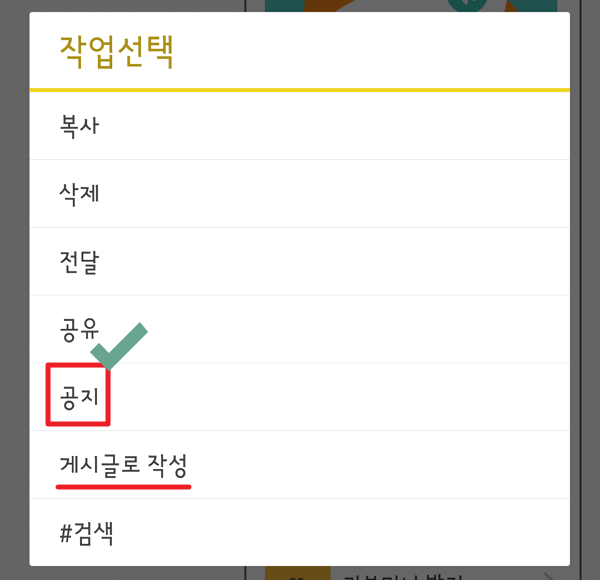Viewport: 600px width, 580px height.
Task: Open the chevron arrow at bottom right
Action: point(549,576)
